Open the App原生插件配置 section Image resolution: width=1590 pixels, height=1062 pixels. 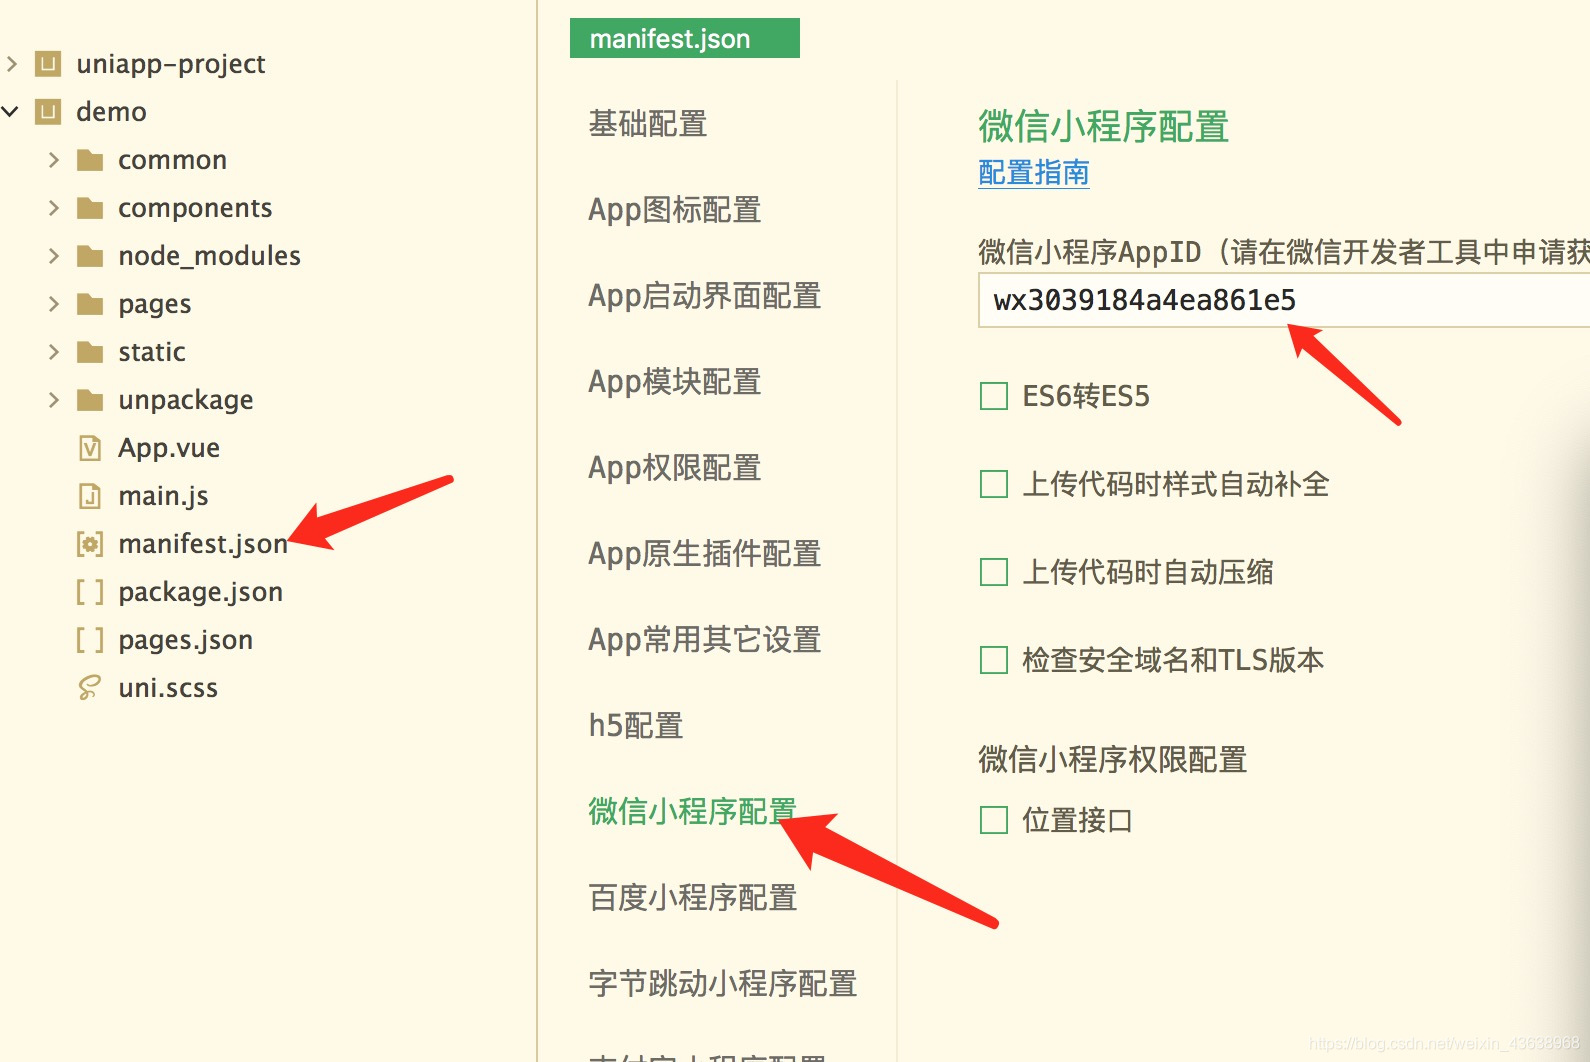pyautogui.click(x=705, y=554)
